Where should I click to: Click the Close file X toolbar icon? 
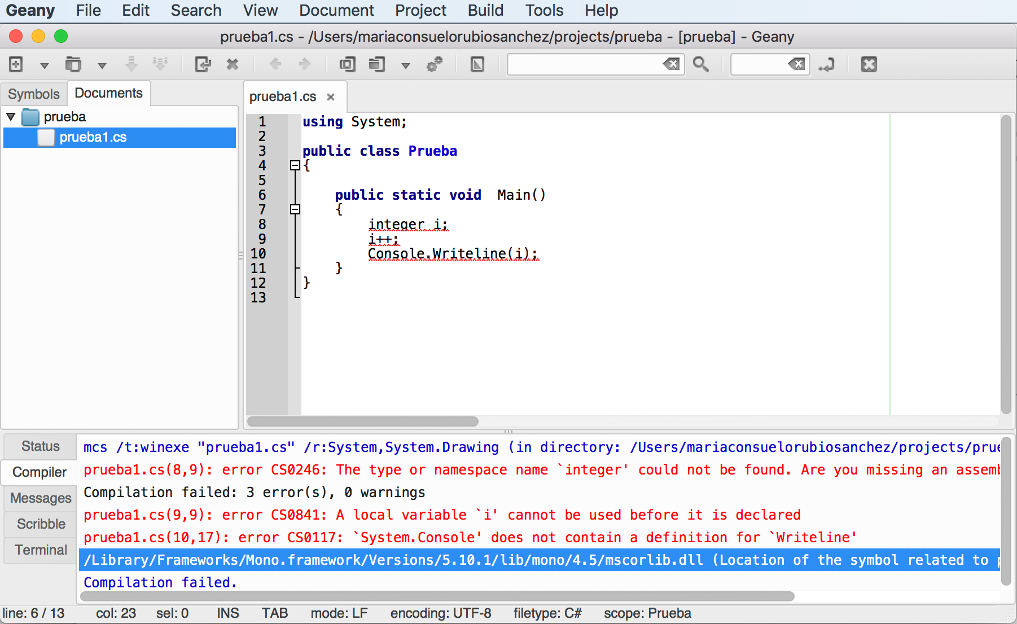(232, 64)
